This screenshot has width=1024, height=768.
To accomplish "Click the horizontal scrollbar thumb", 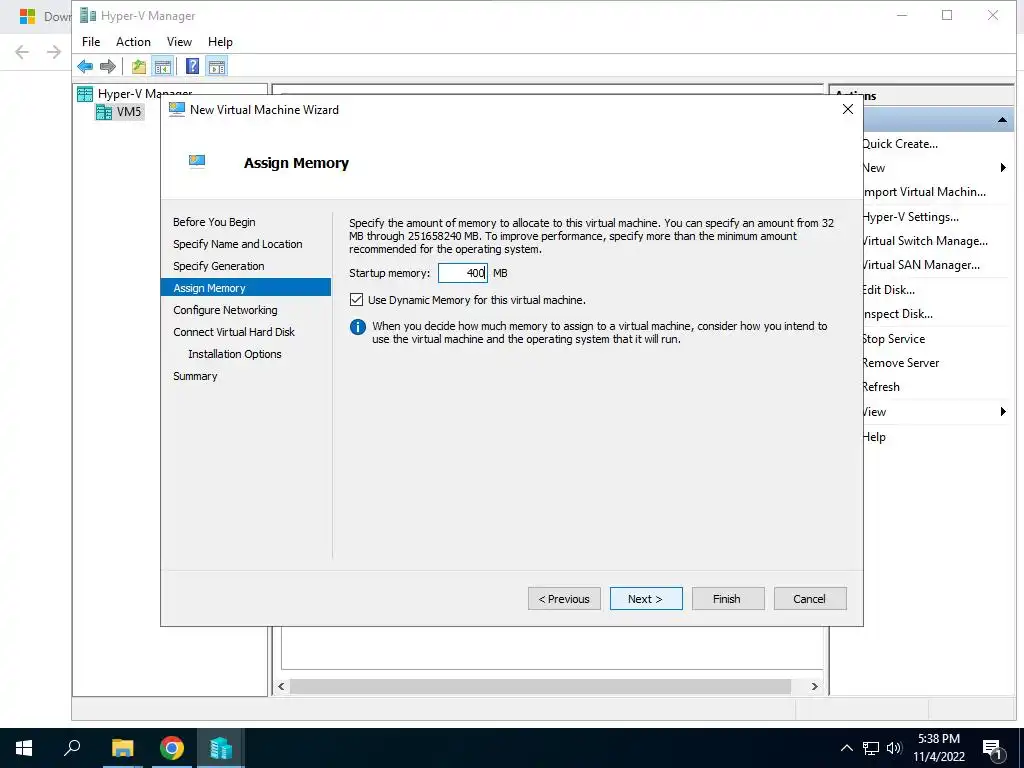I will pos(540,686).
